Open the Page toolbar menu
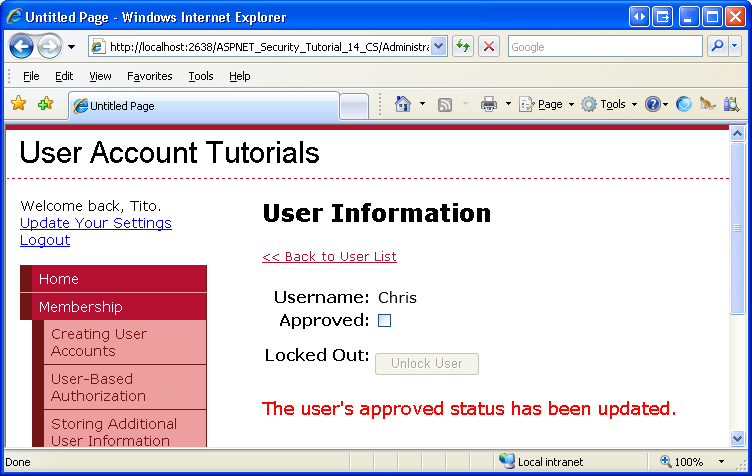 [547, 104]
